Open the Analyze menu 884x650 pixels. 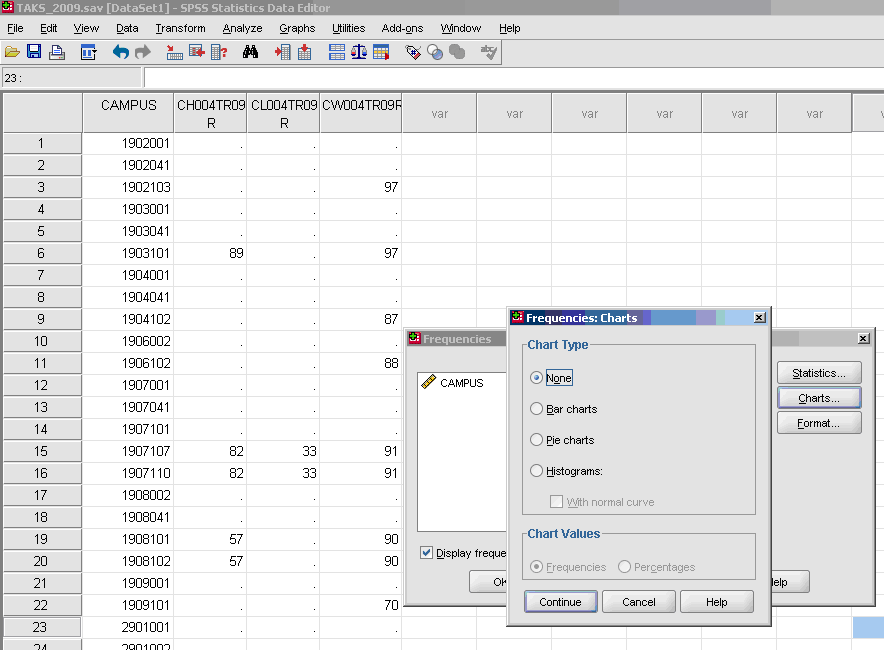(242, 28)
